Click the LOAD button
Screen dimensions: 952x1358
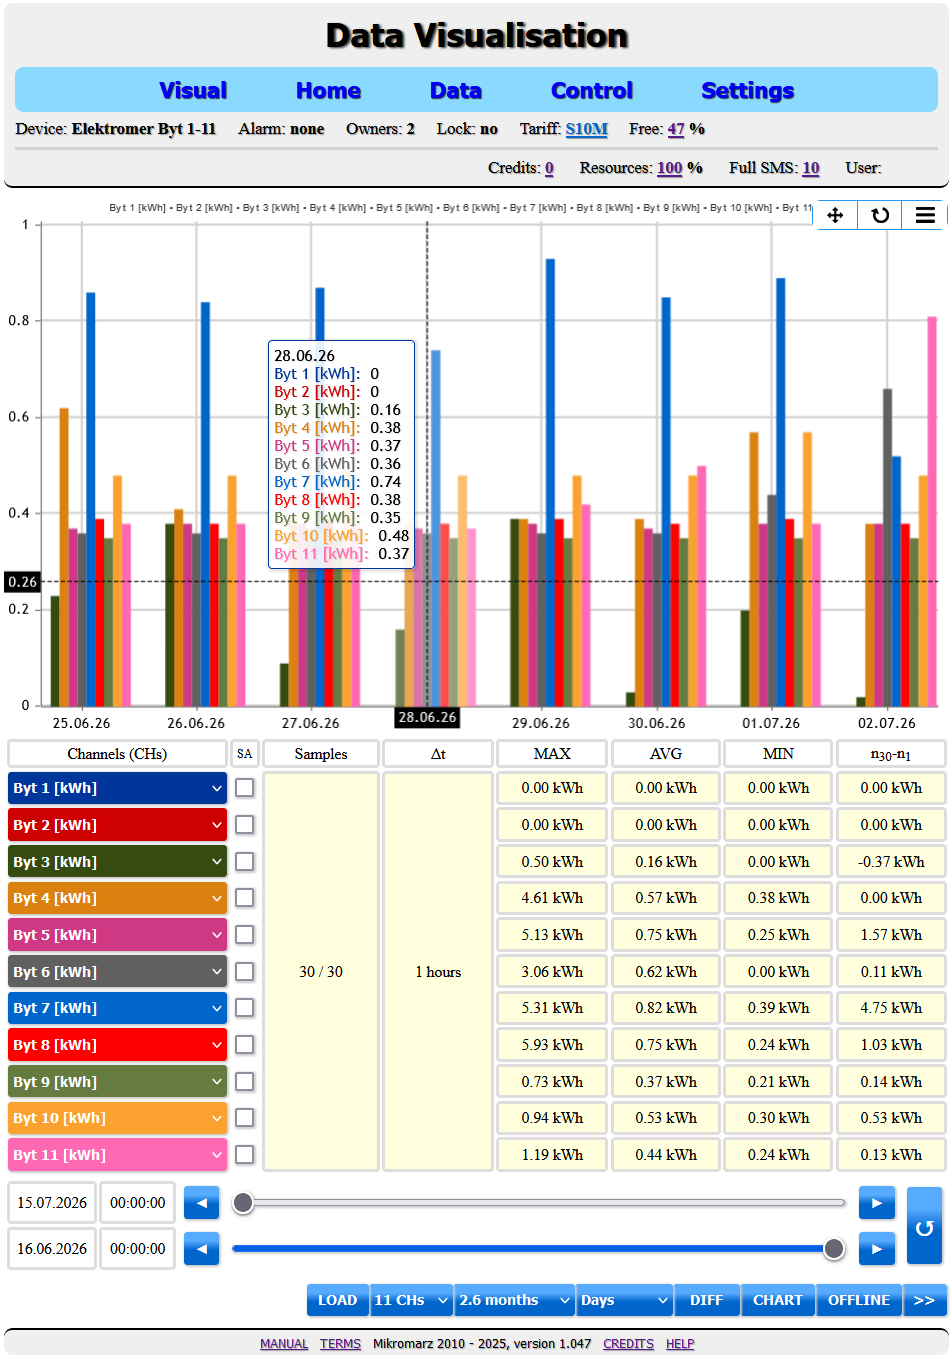337,1300
